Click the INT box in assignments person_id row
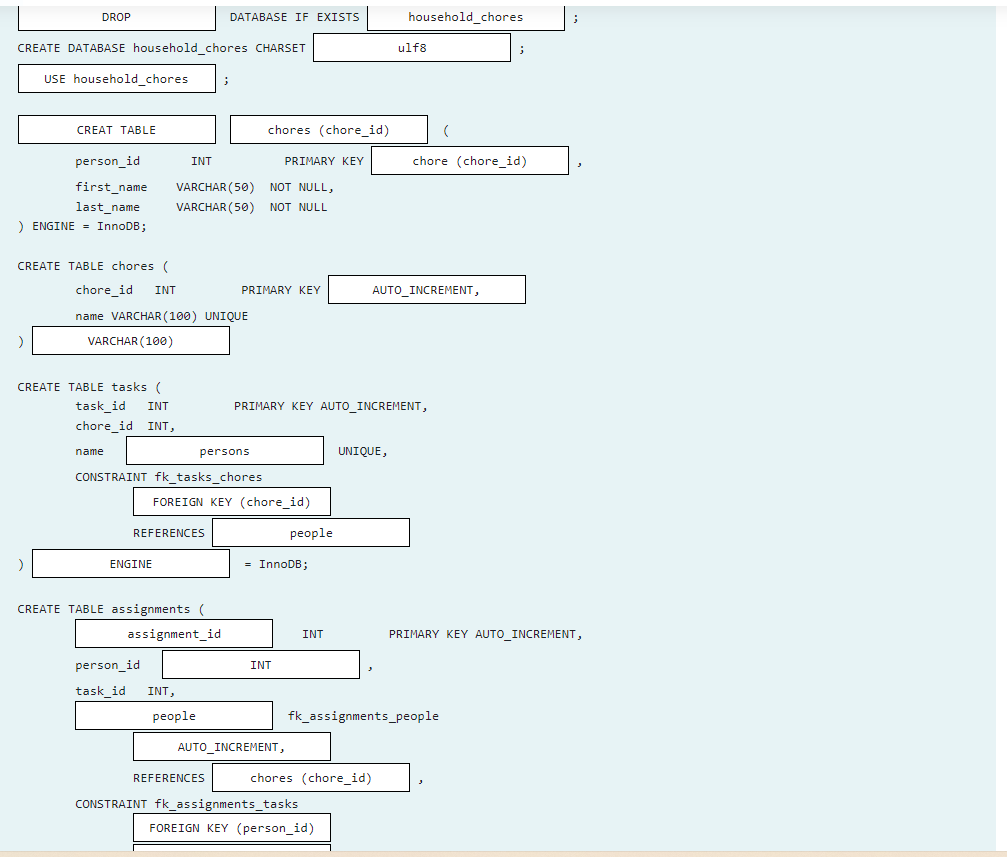Image resolution: width=1007 pixels, height=857 pixels. point(261,664)
